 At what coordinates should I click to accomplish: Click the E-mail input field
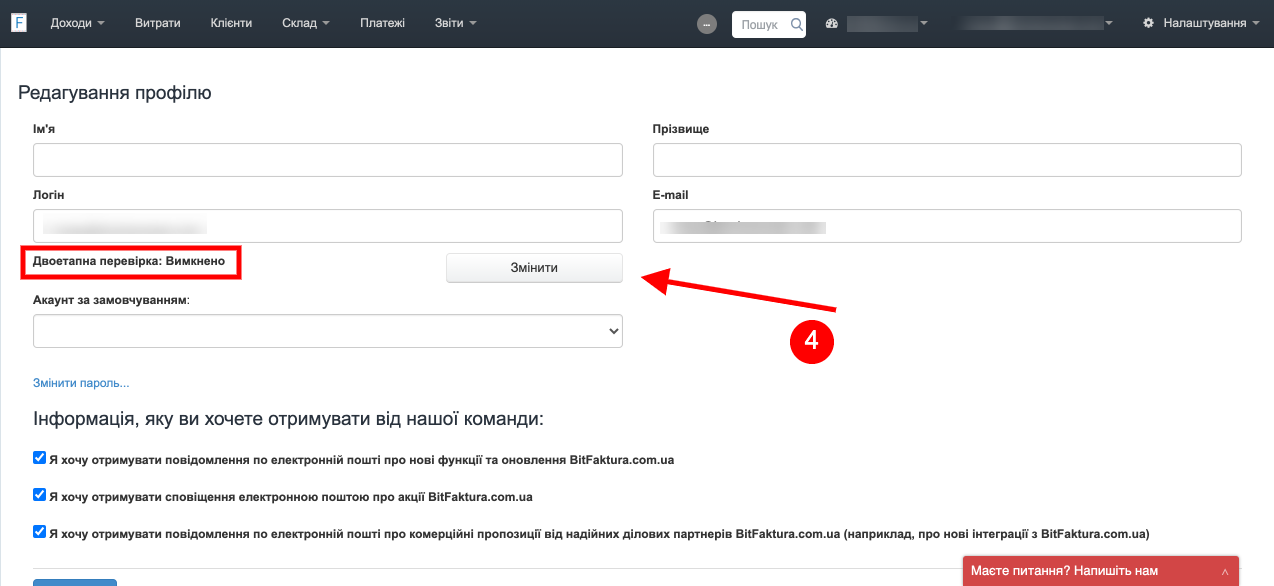tap(947, 226)
